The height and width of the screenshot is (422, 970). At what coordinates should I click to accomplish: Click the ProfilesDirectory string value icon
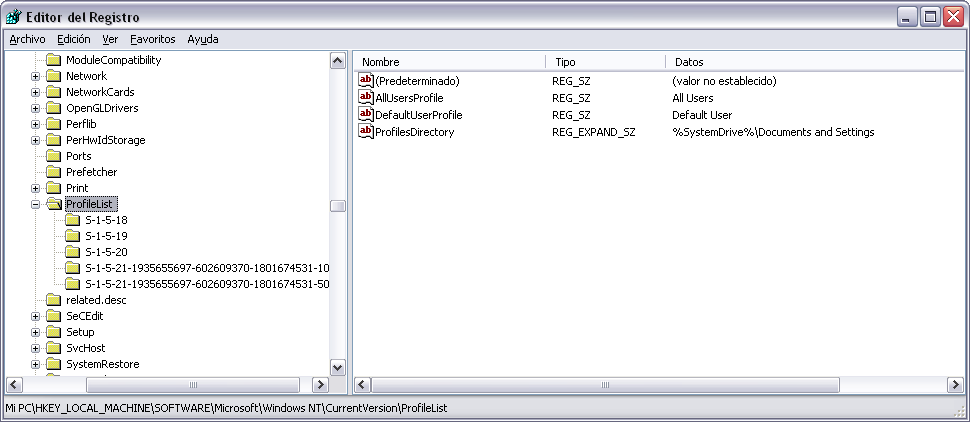coord(366,132)
